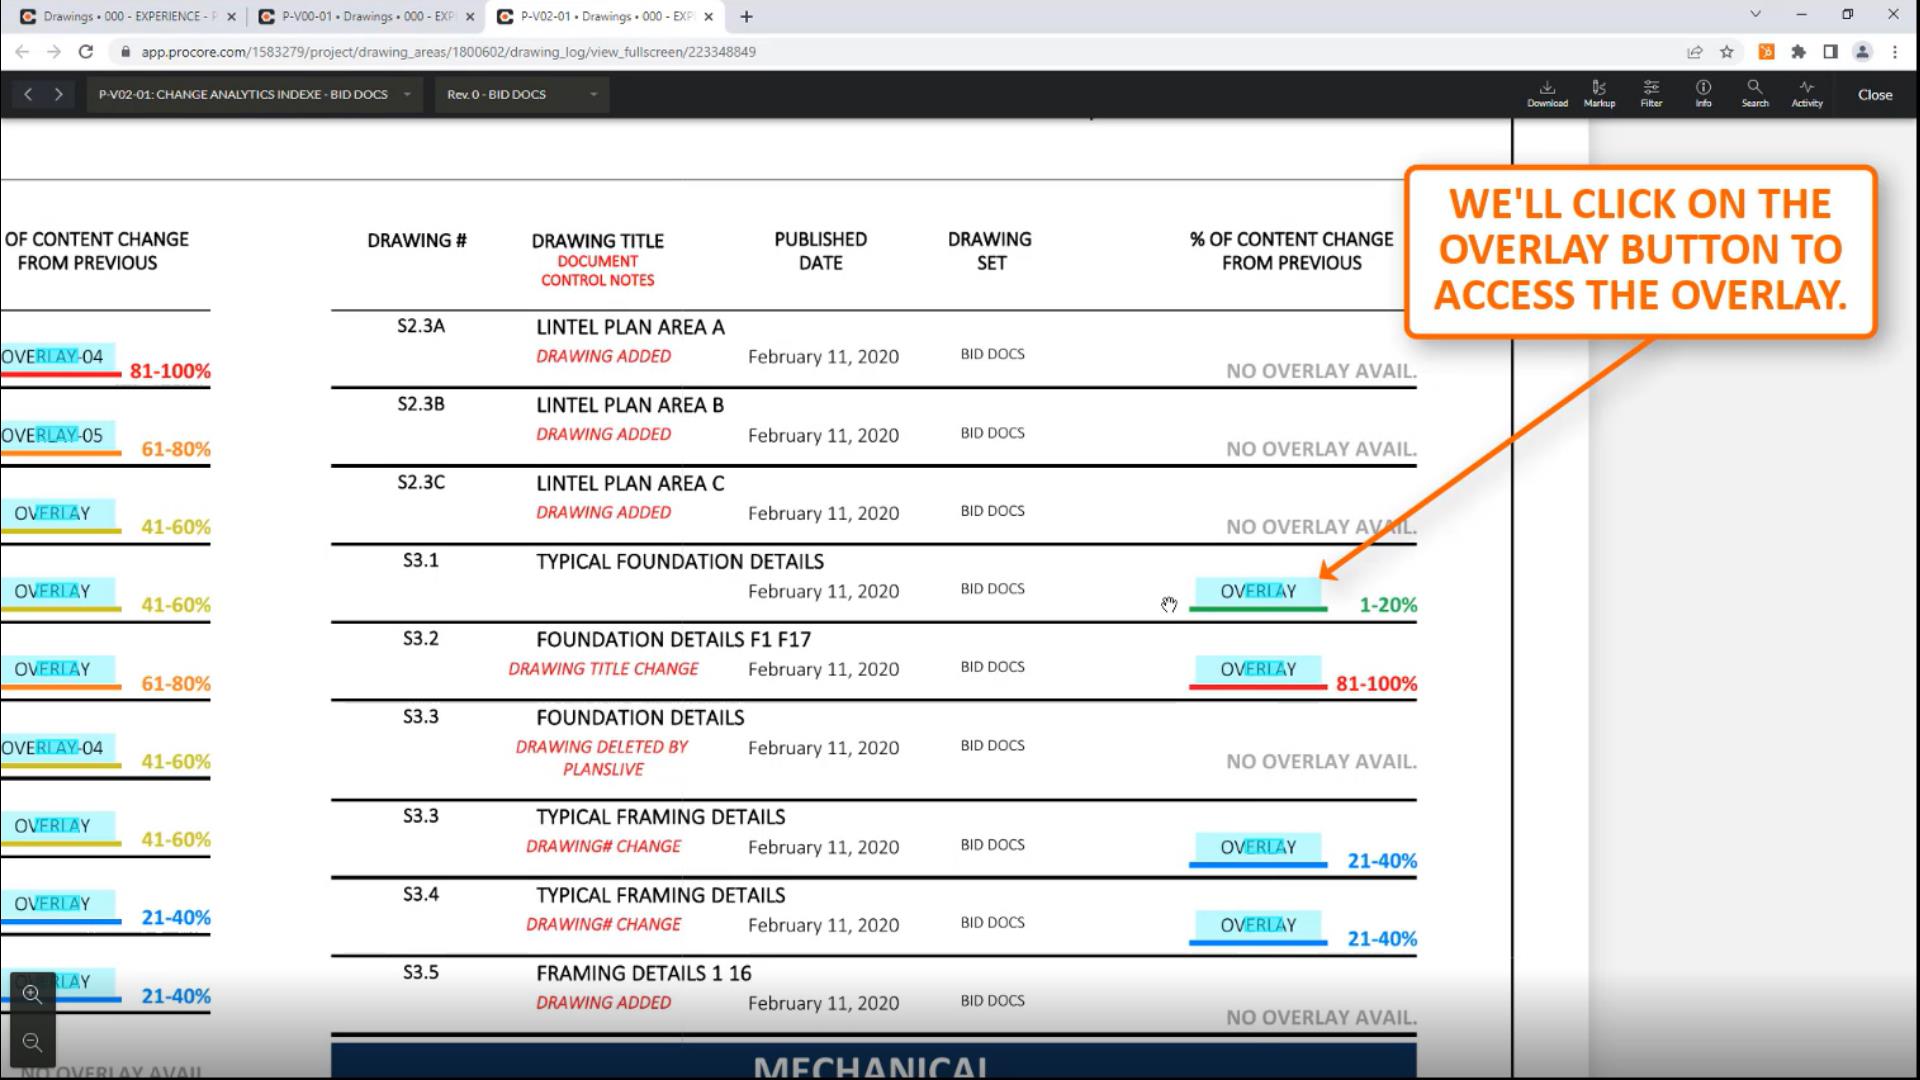Click the Download icon in toolbar
The height and width of the screenshot is (1080, 1920).
[x=1547, y=93]
